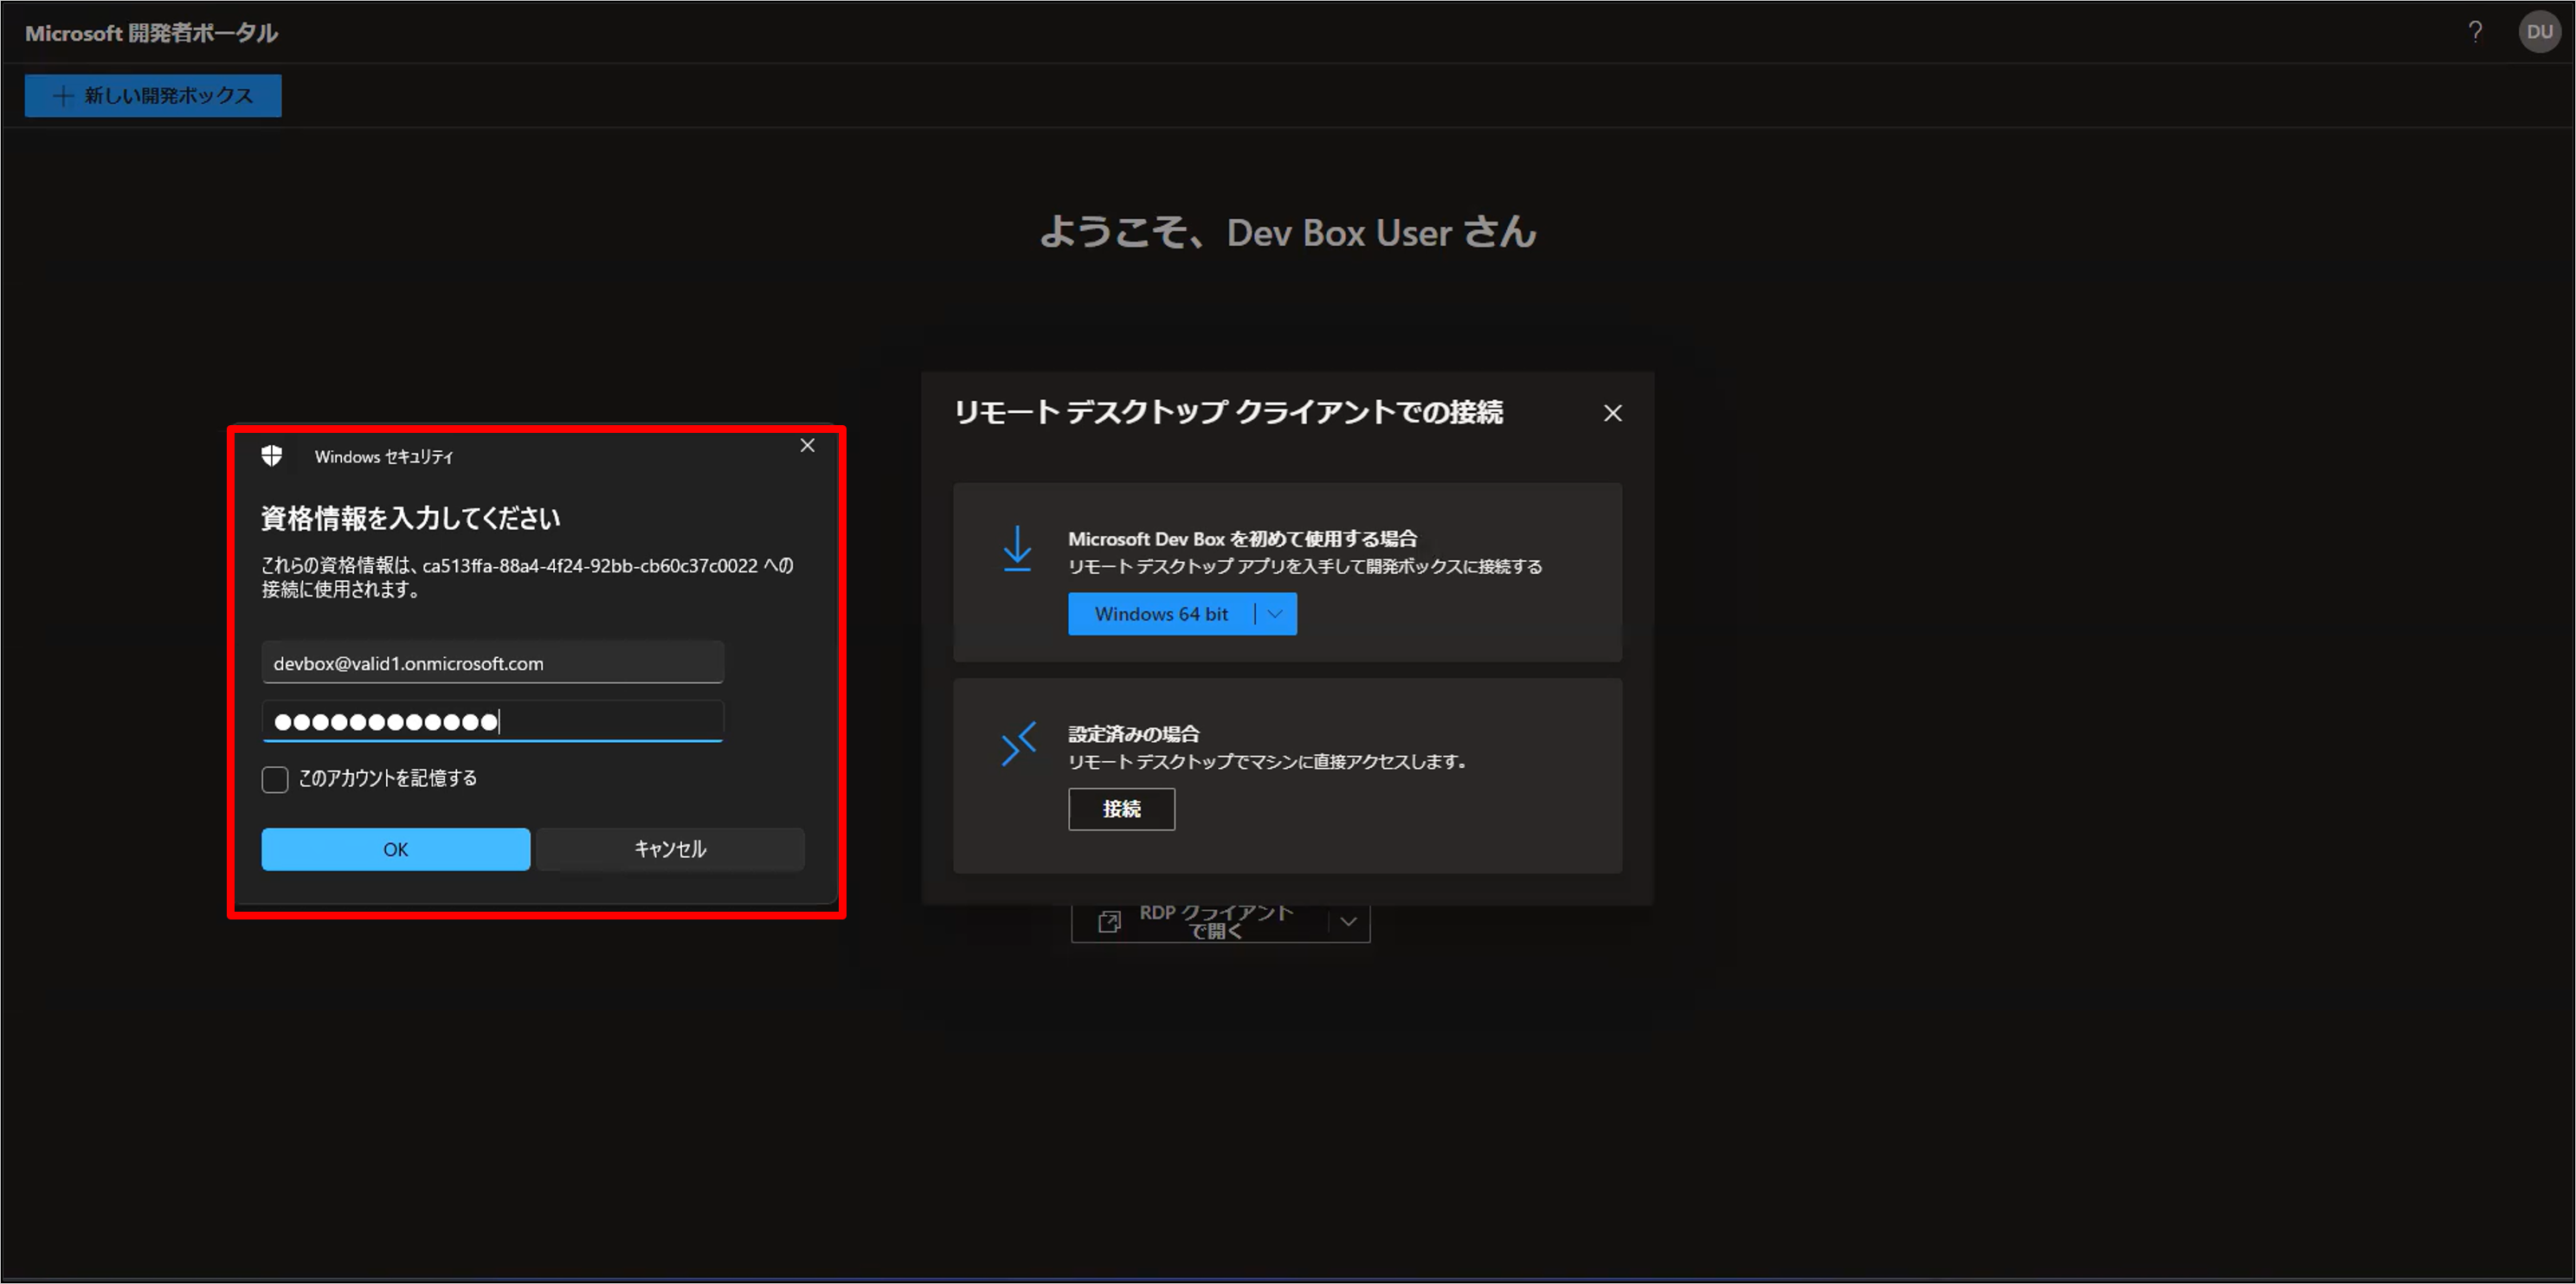The height and width of the screenshot is (1284, 2576).
Task: Click the Microsoft Dev Box を初めて使用する場合 heading
Action: pos(1242,539)
